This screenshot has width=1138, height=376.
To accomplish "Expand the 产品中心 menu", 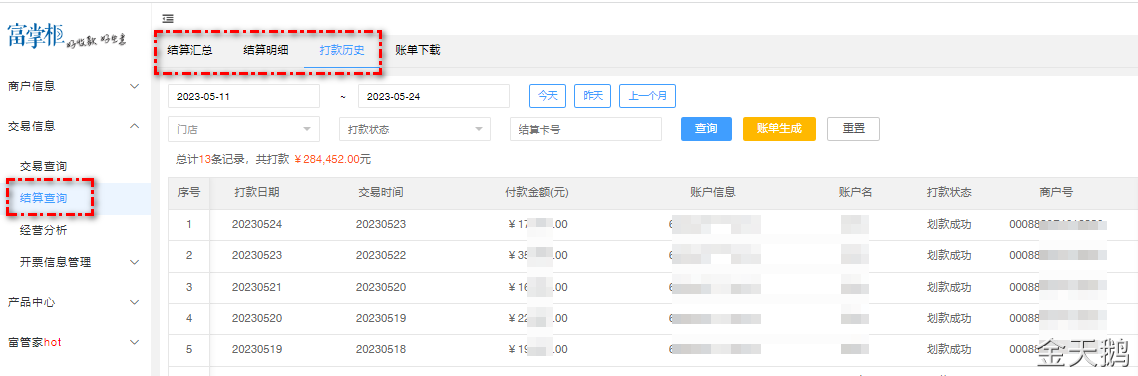I will point(134,302).
